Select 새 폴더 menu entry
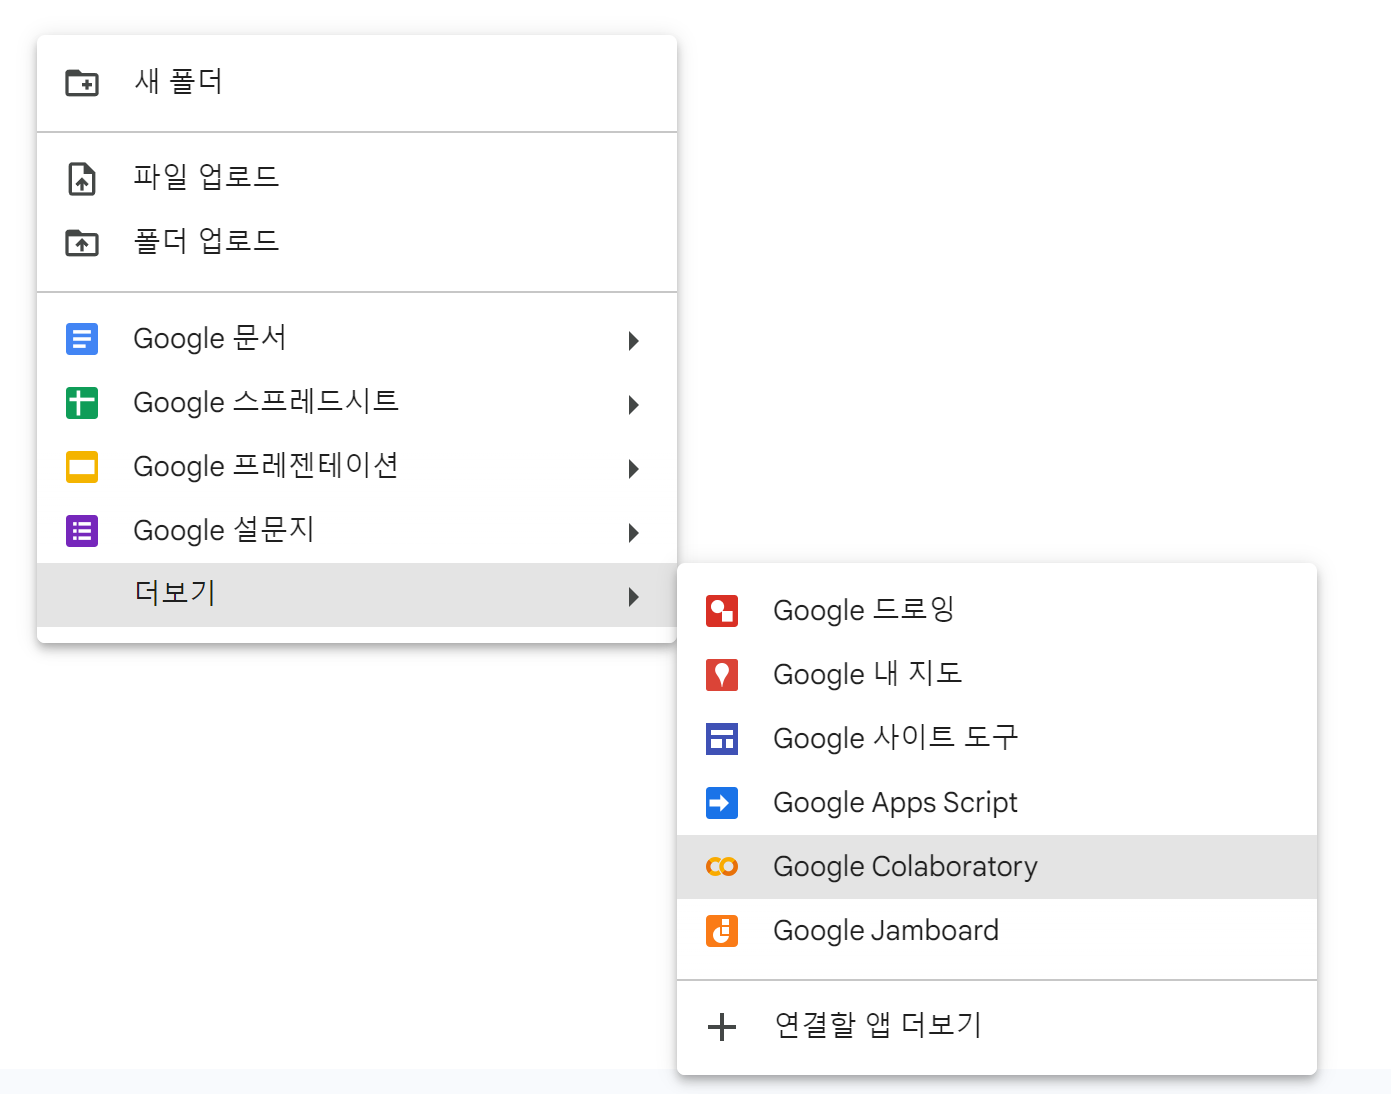The height and width of the screenshot is (1094, 1391). (357, 82)
